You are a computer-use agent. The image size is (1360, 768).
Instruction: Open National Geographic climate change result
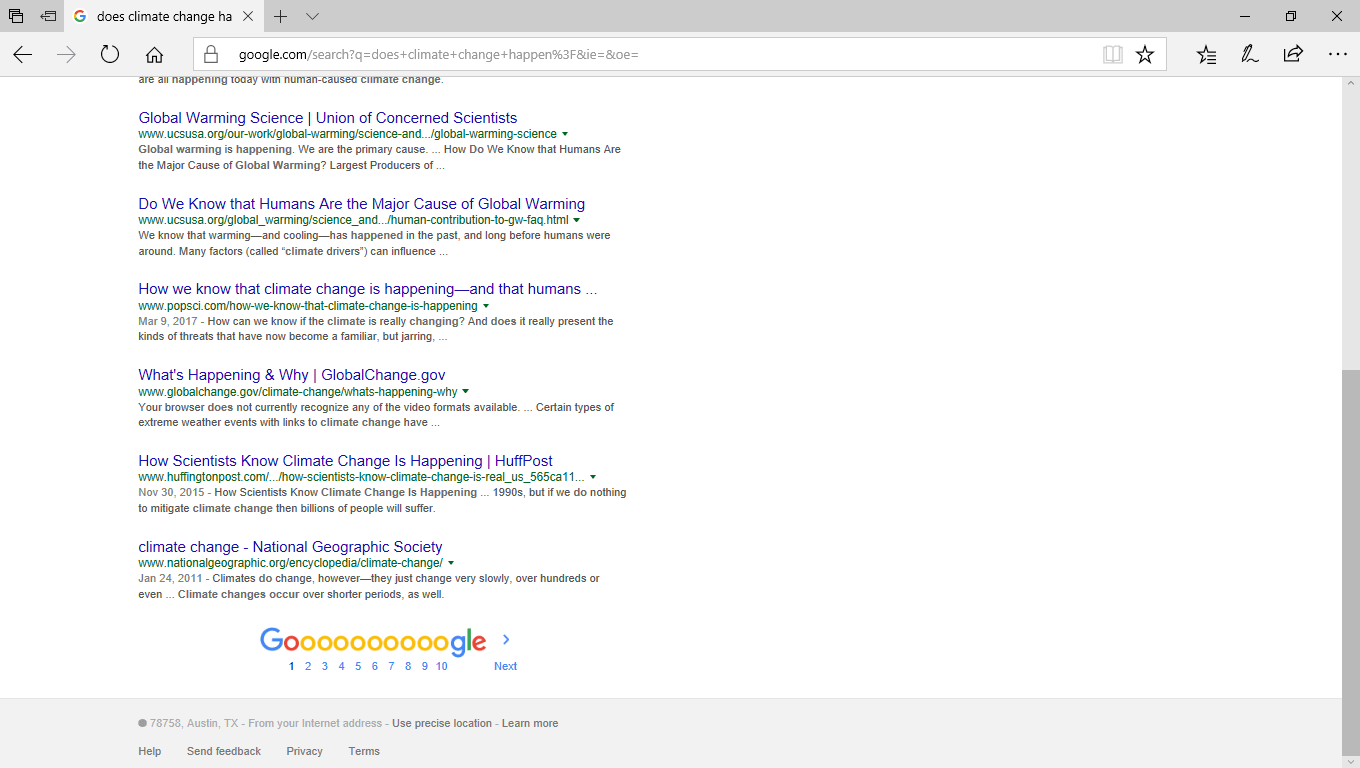(x=290, y=547)
